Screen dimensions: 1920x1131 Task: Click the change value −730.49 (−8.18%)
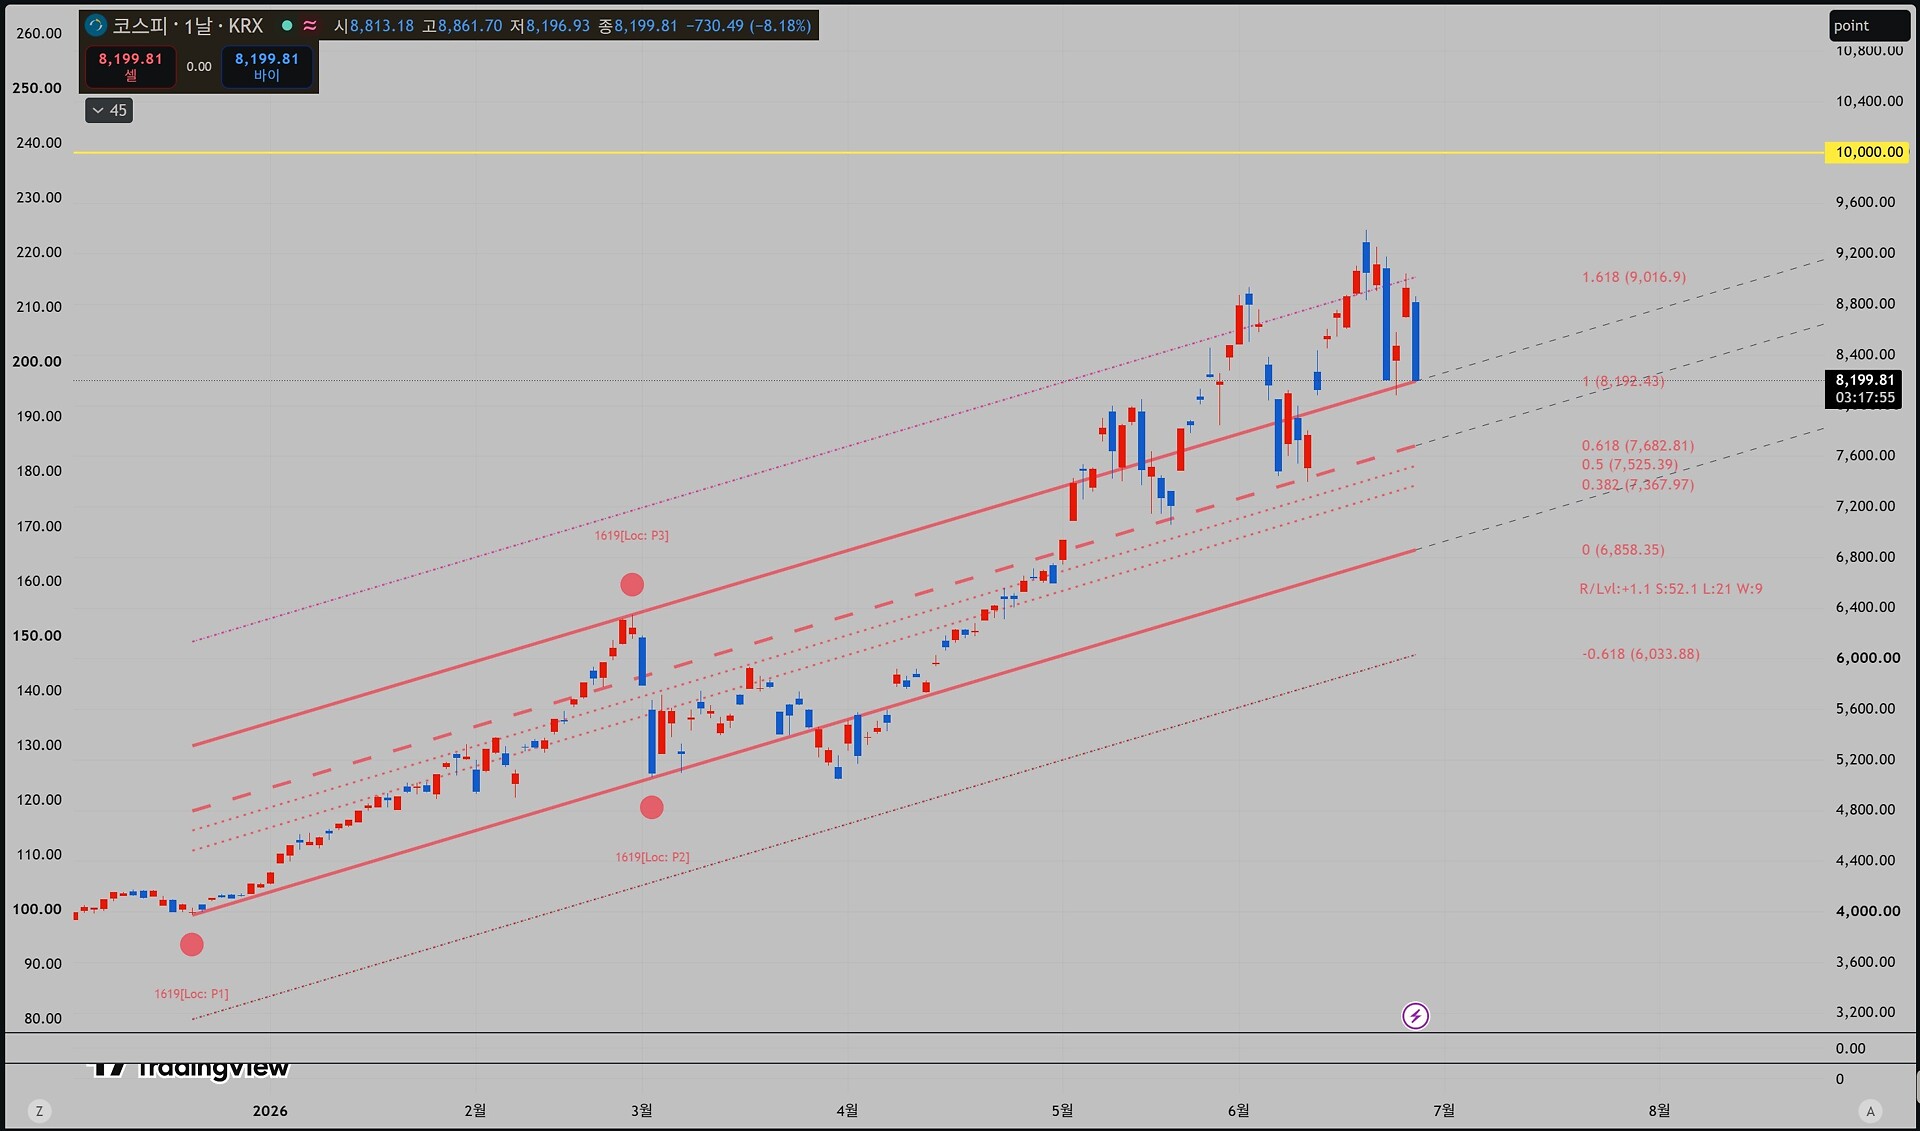pyautogui.click(x=749, y=26)
